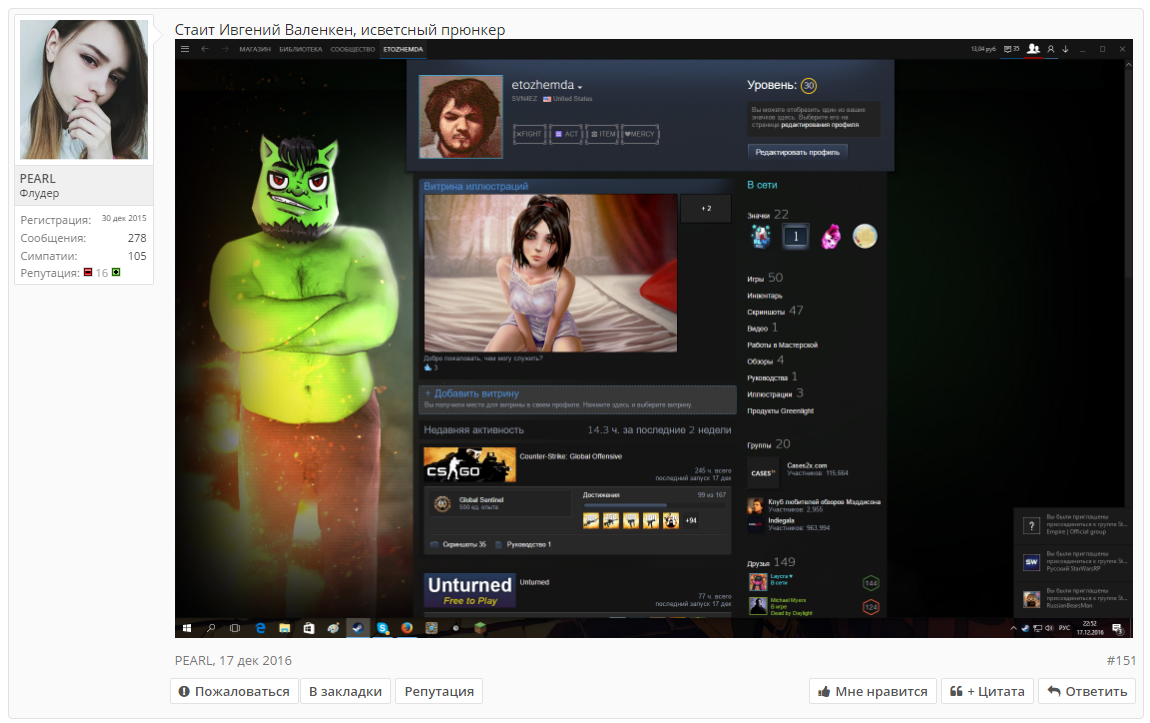This screenshot has width=1150, height=723.
Task: Open the Windows Store taskbar icon
Action: (x=309, y=628)
